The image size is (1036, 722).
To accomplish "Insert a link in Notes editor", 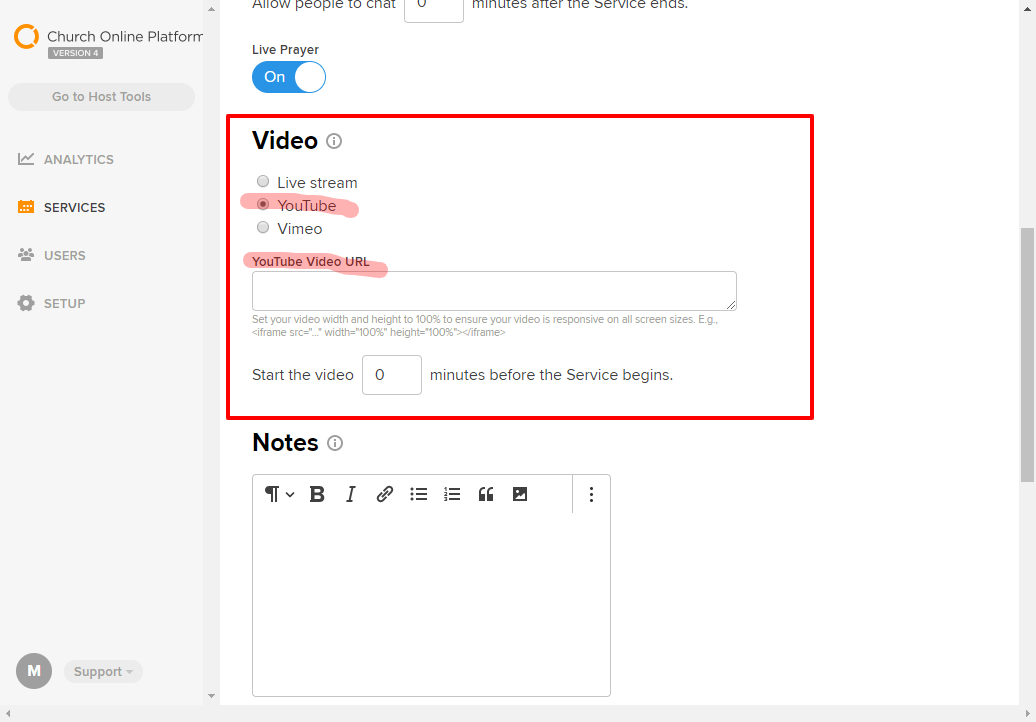I will click(x=385, y=494).
